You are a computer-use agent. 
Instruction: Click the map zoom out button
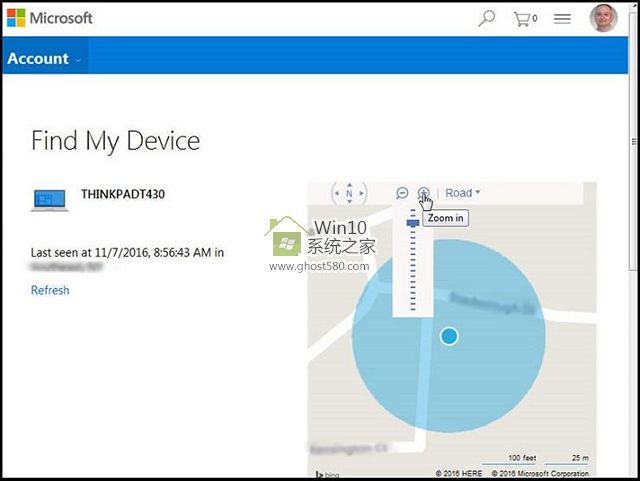click(402, 193)
